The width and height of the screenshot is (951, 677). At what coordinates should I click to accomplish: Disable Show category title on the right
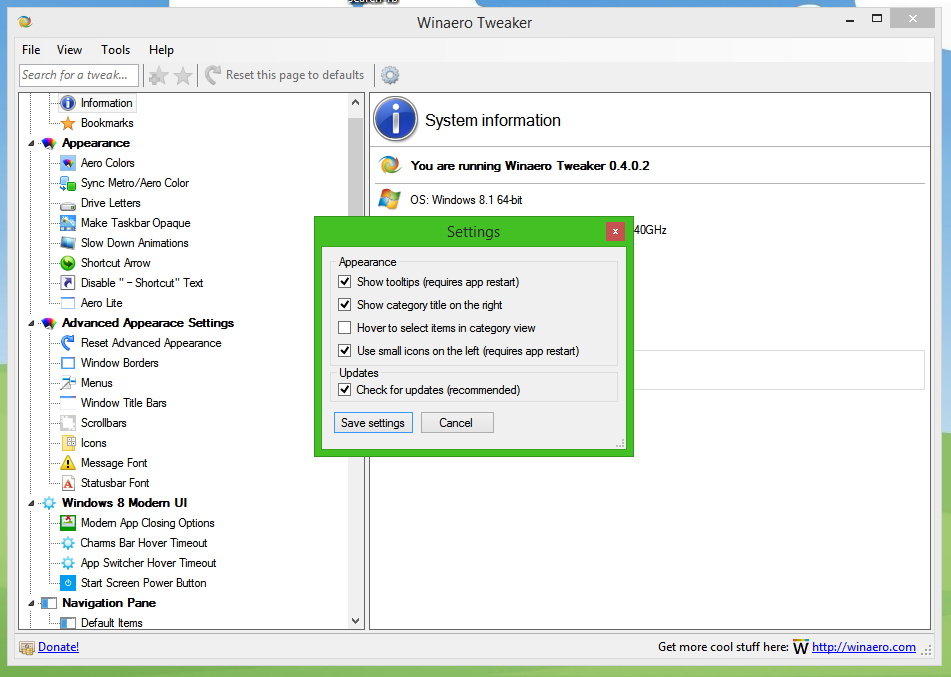(344, 305)
